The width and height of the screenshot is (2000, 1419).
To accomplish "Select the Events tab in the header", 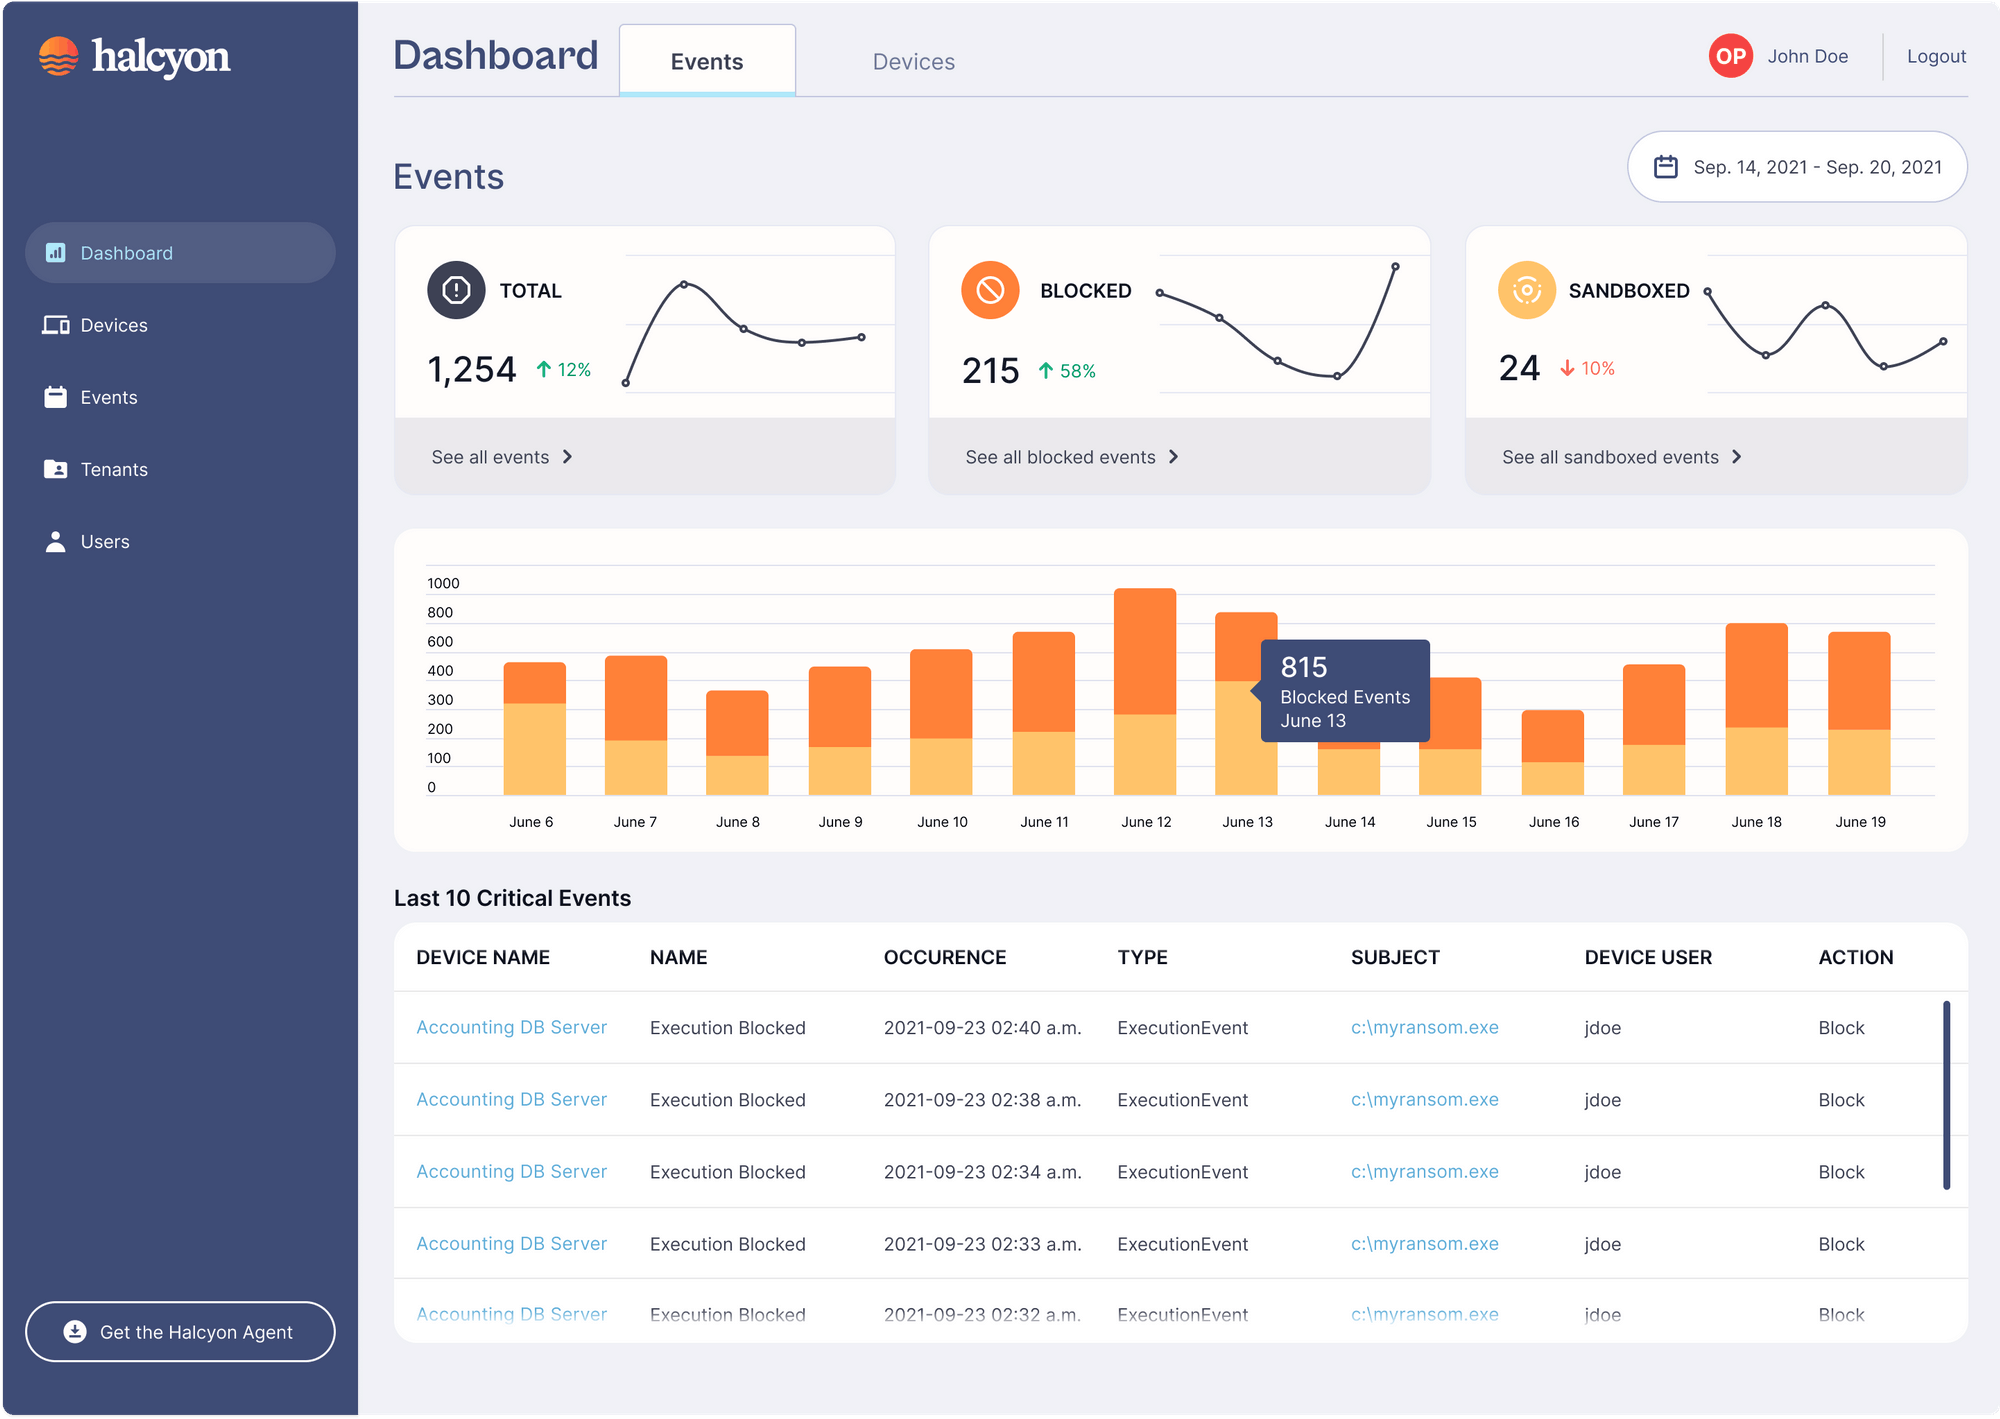I will coord(707,61).
